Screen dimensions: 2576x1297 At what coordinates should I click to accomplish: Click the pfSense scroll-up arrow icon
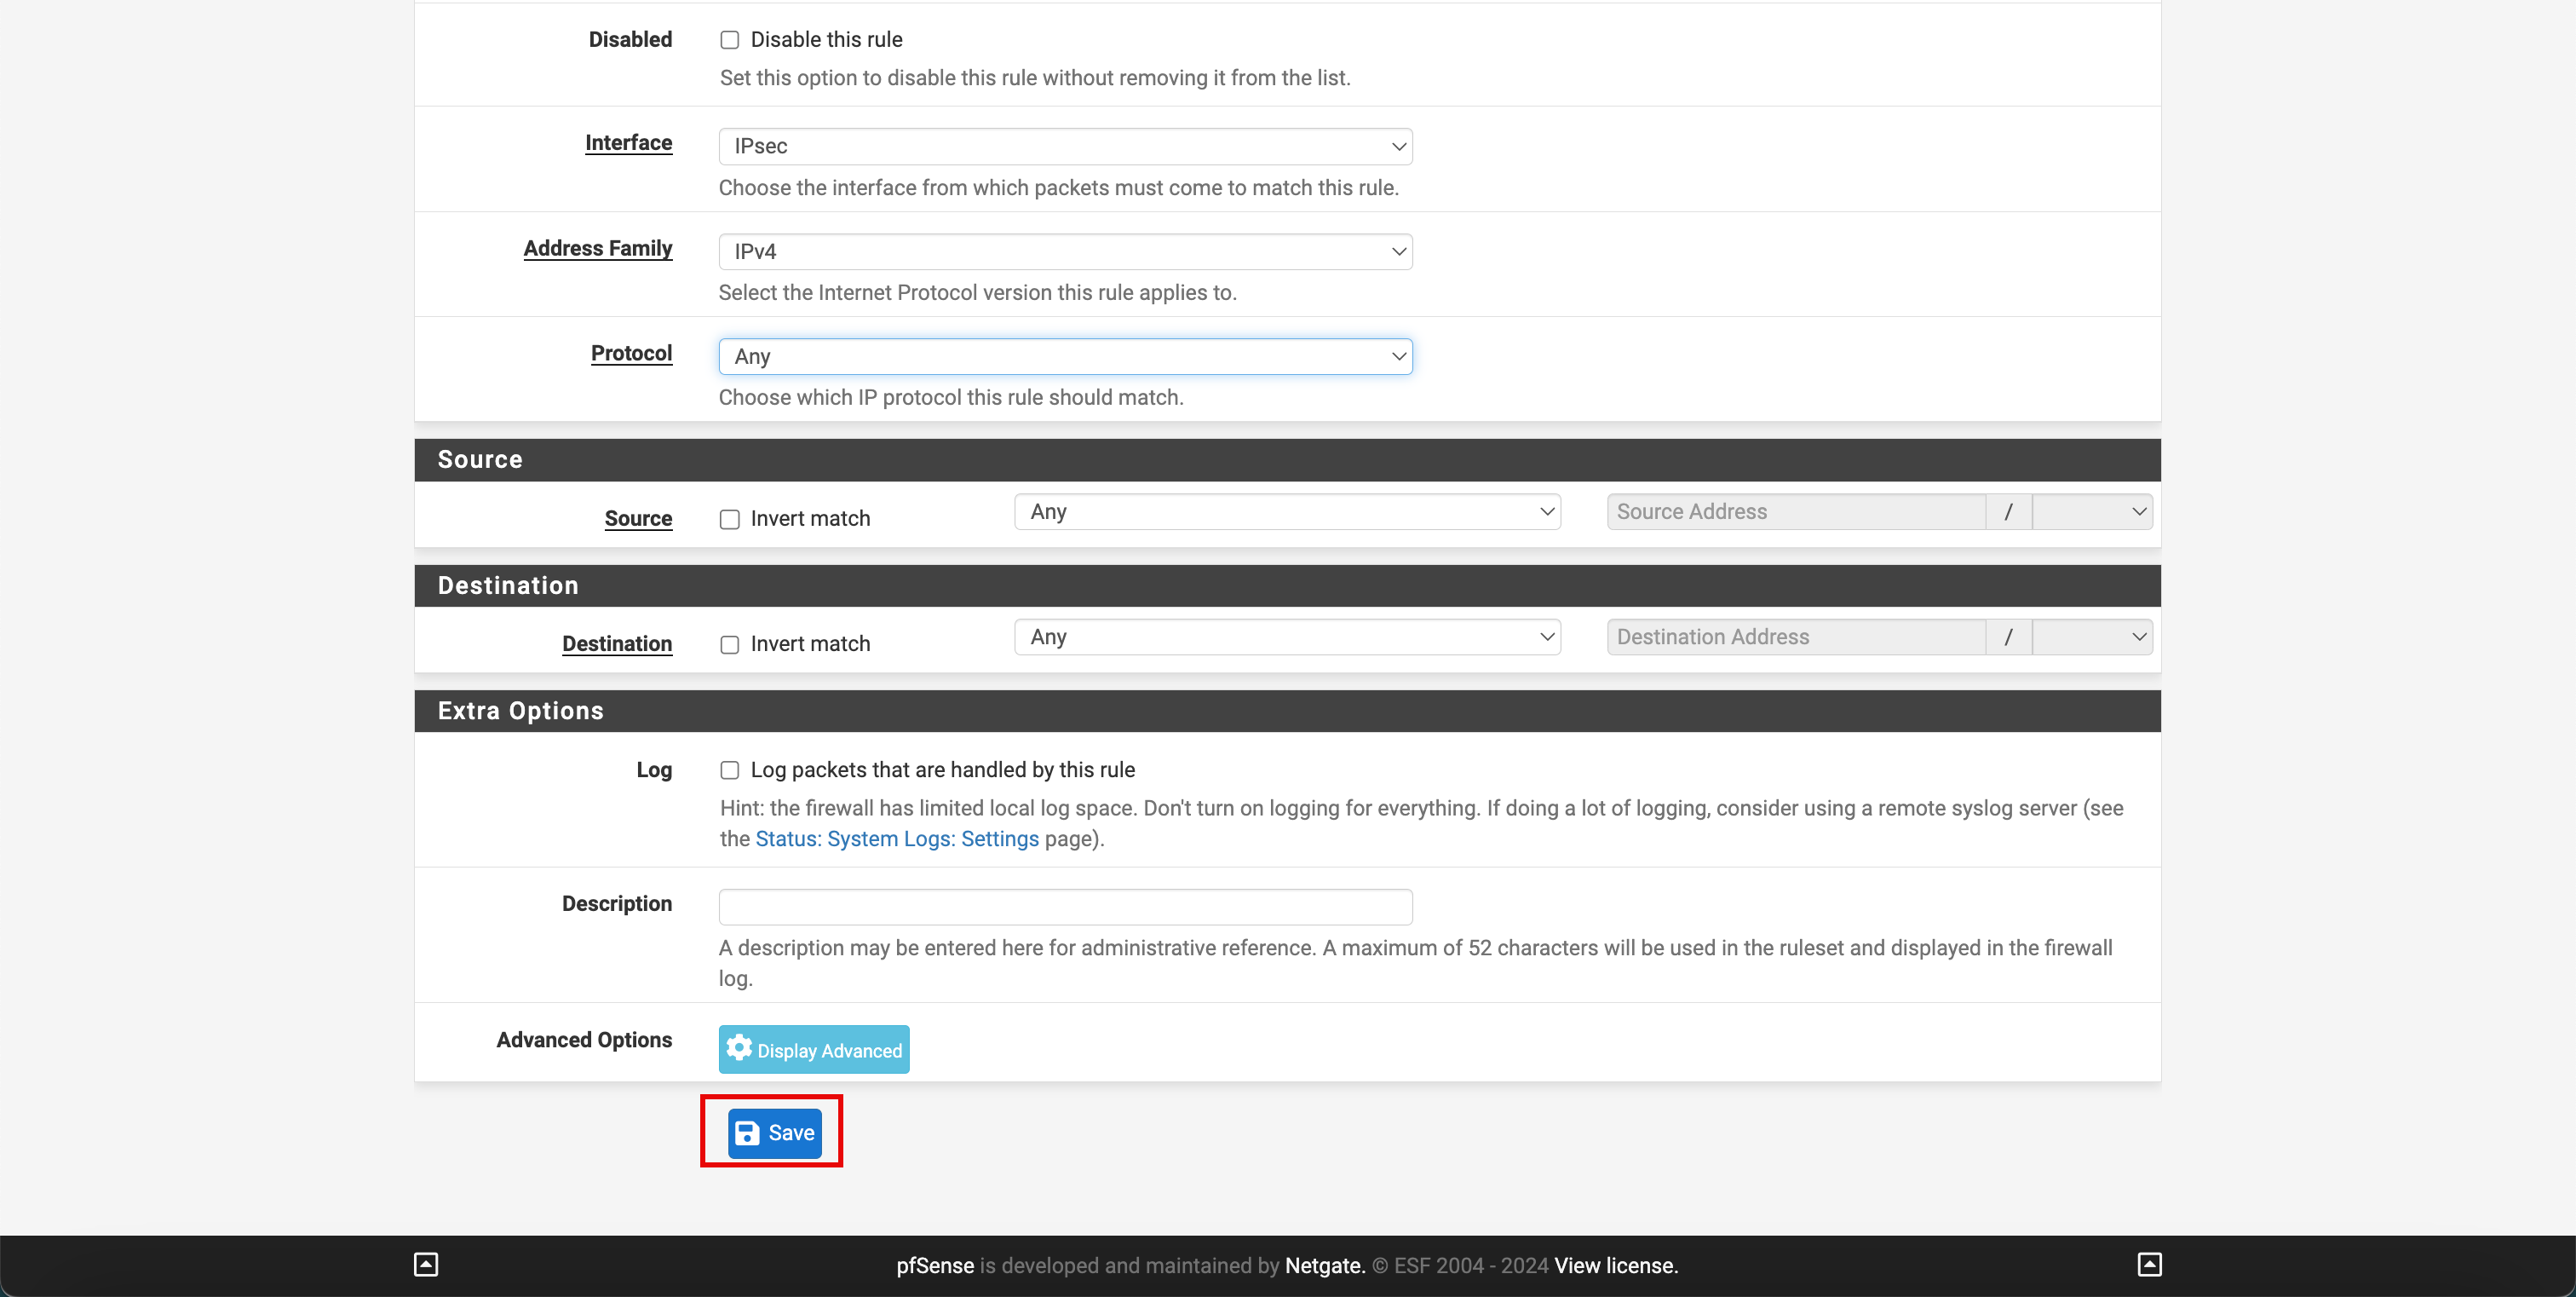coord(425,1264)
